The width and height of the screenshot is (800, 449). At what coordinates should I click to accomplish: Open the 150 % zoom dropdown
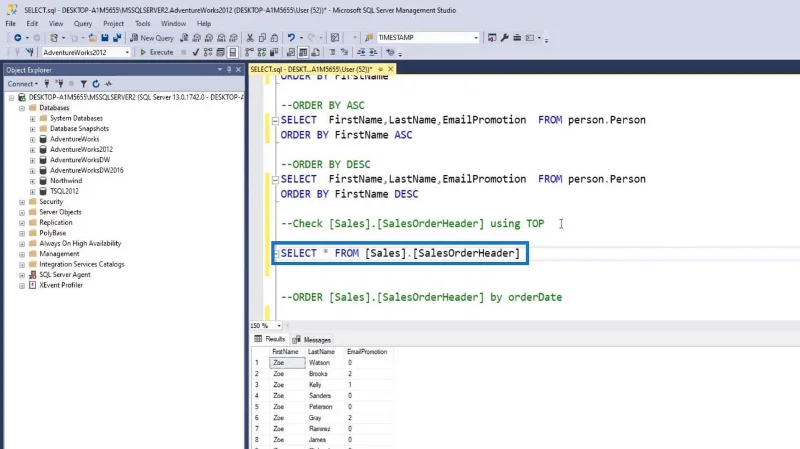click(x=279, y=326)
